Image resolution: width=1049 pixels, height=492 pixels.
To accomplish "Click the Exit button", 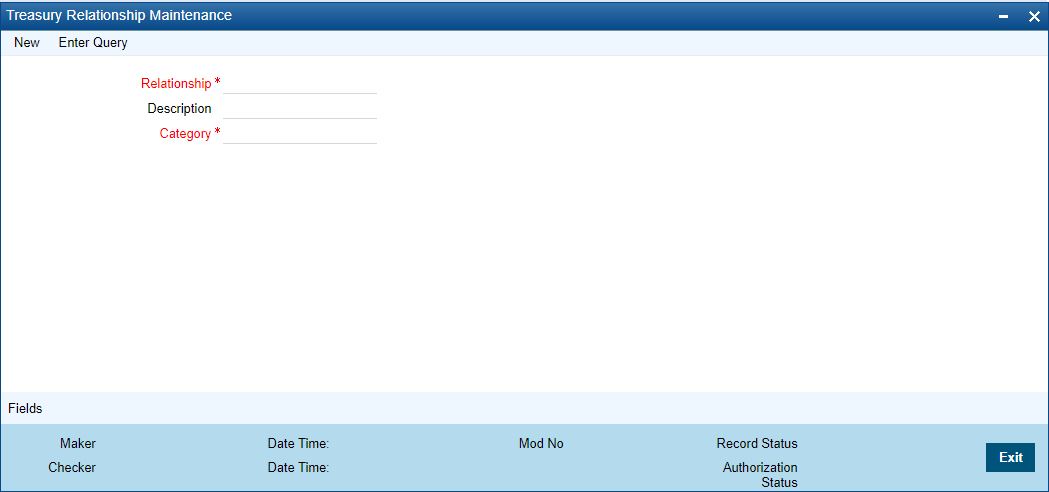I will [1010, 457].
